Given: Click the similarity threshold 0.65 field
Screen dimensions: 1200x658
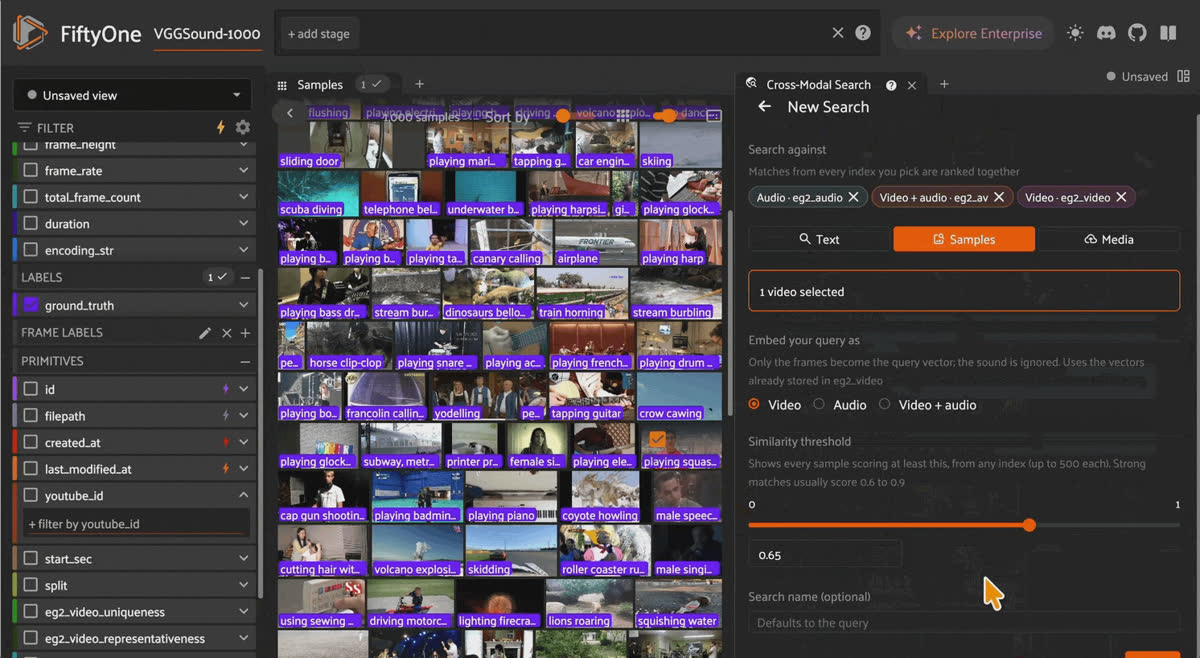Looking at the screenshot, I should (x=825, y=555).
